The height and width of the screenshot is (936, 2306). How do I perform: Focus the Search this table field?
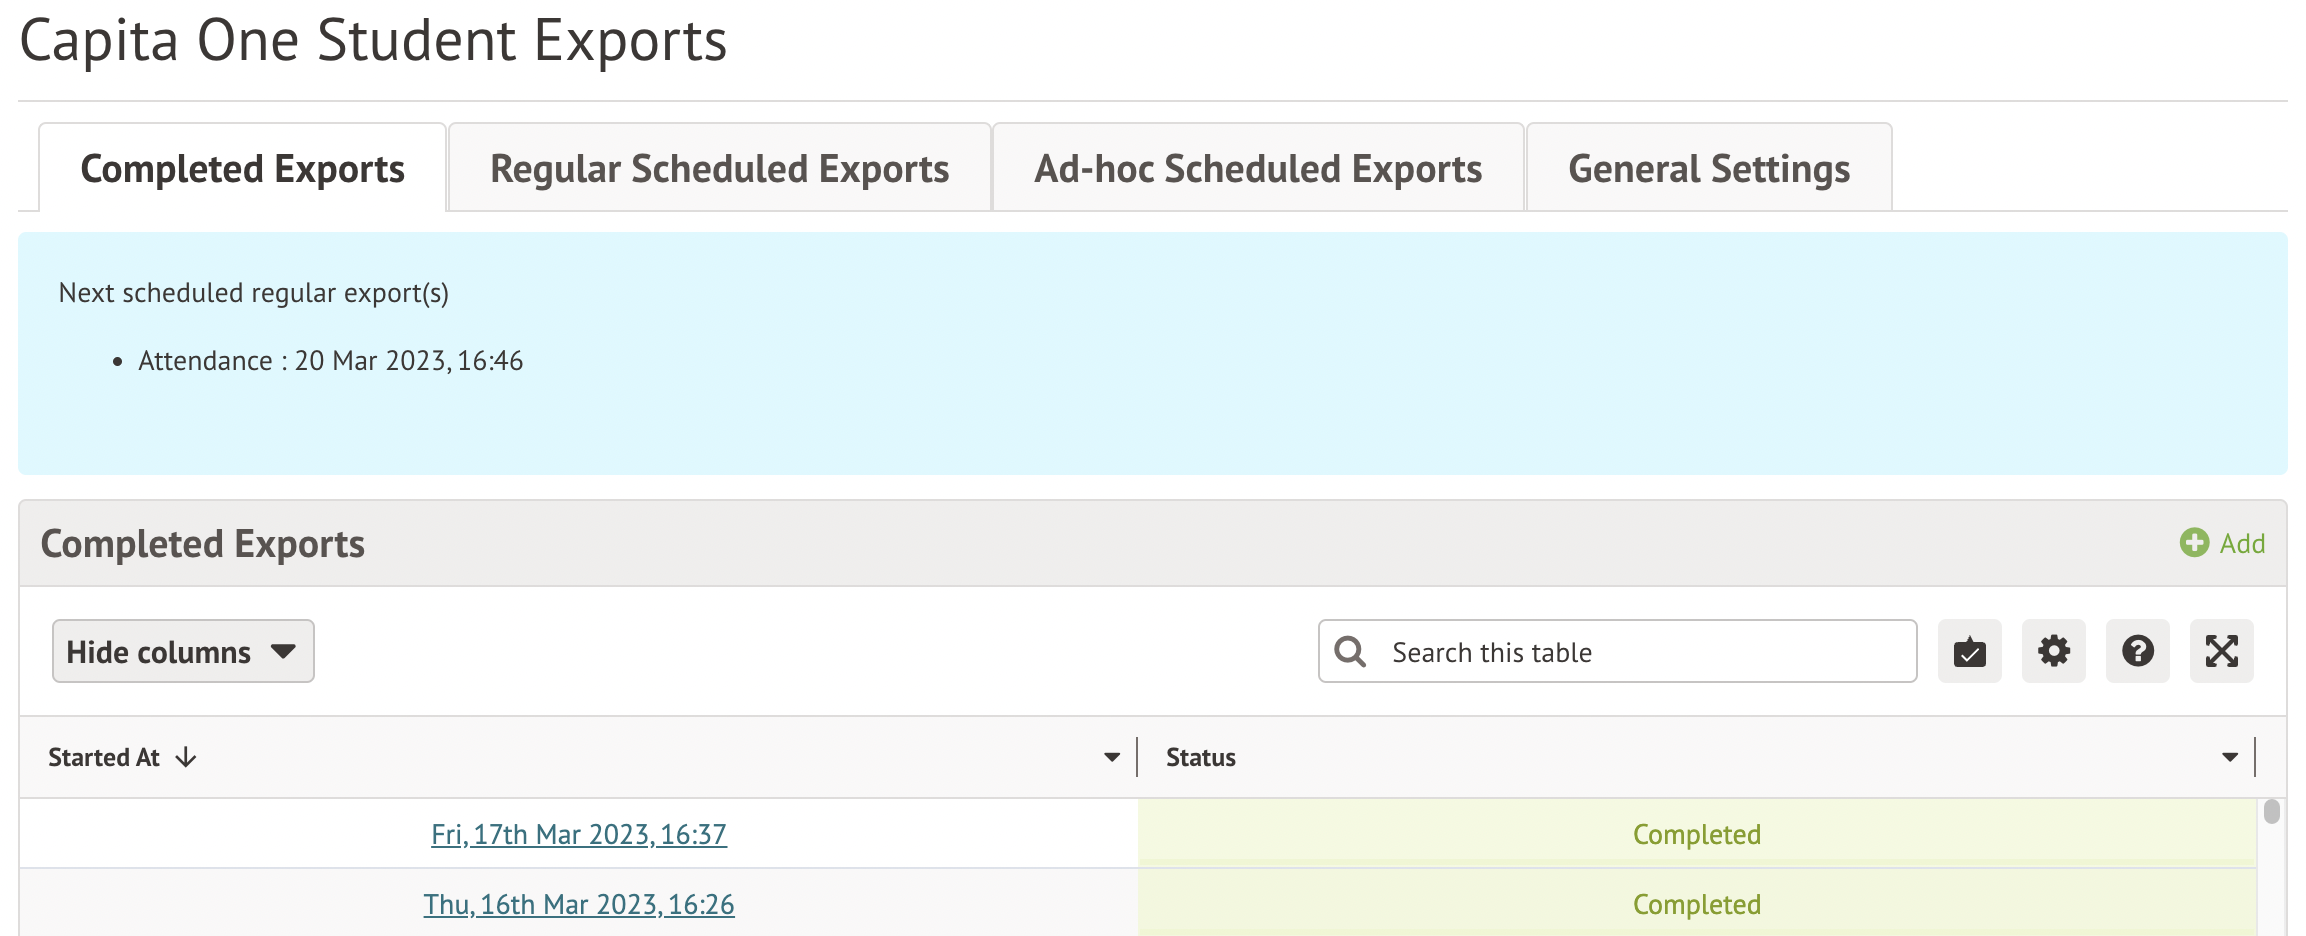(x=1640, y=652)
